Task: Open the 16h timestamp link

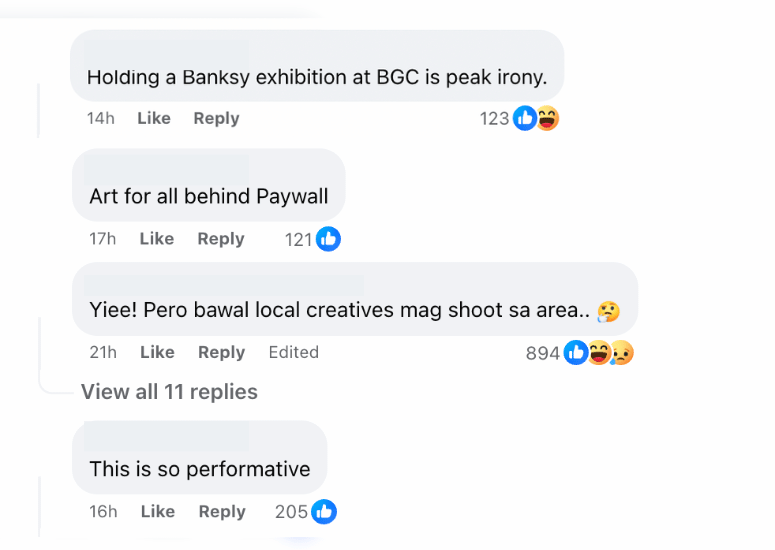Action: point(103,511)
